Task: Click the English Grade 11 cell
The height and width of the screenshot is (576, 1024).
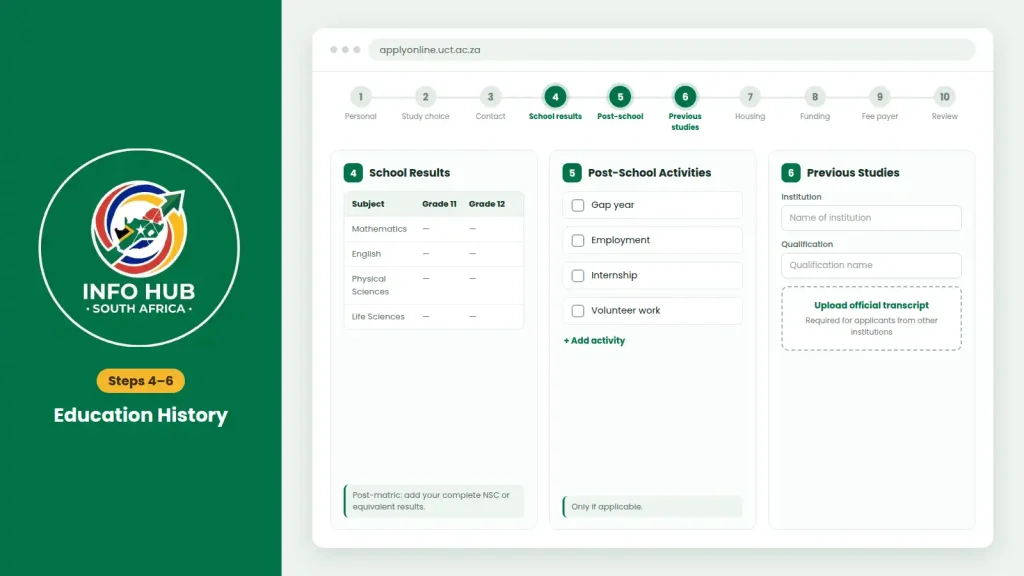Action: click(426, 254)
